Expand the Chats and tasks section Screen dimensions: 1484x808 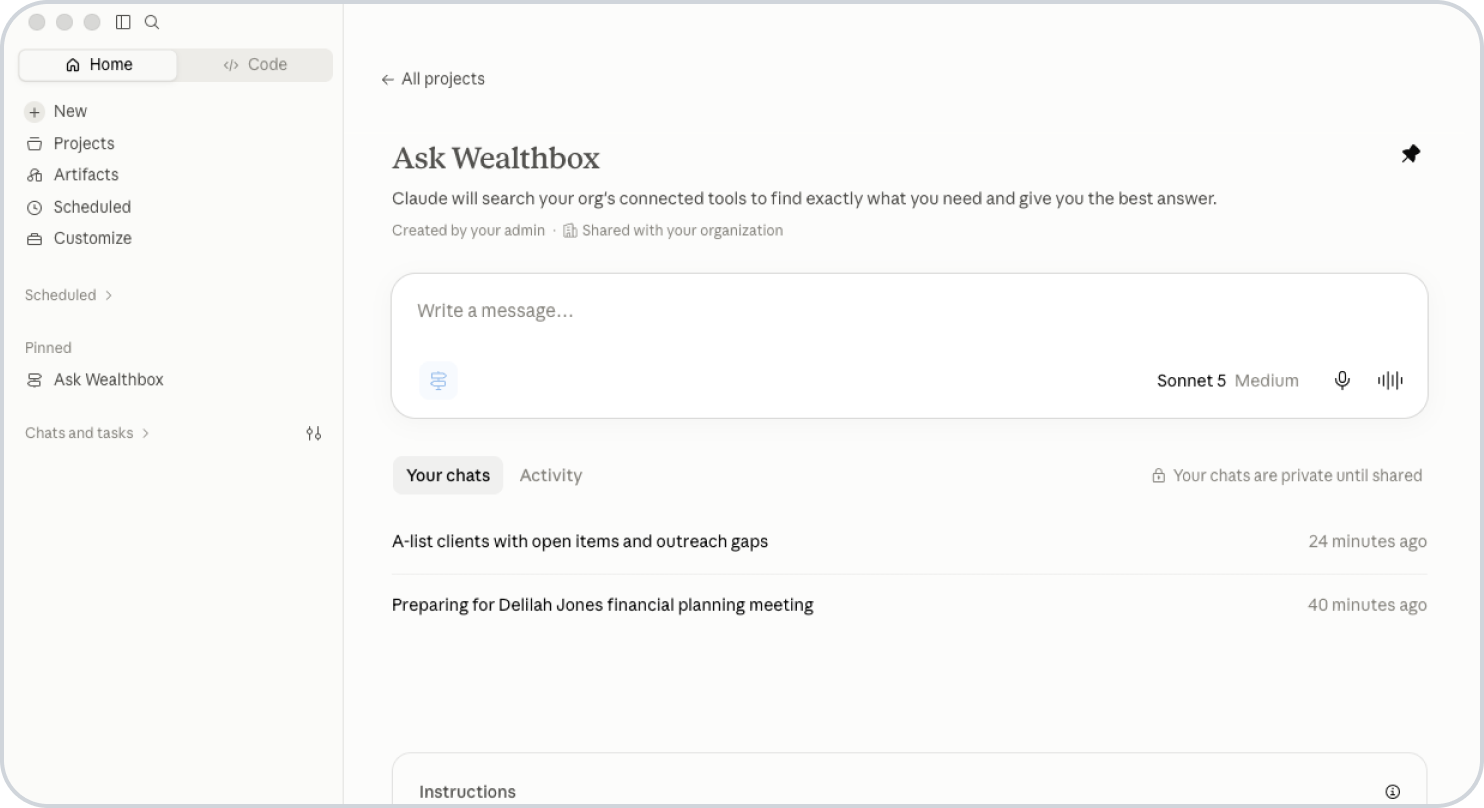pos(88,433)
